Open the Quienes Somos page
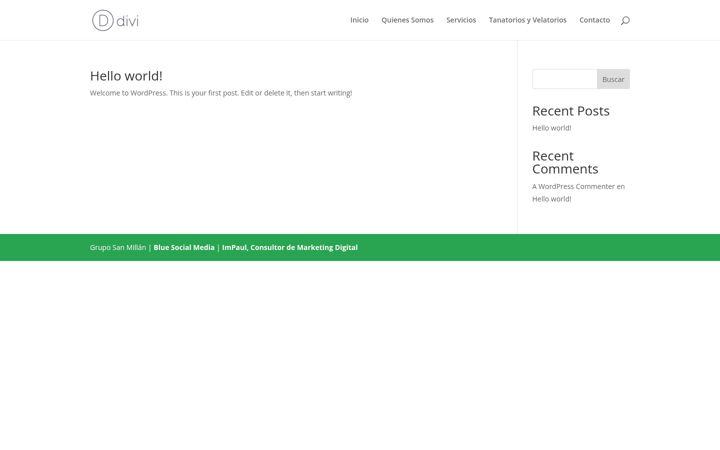 coord(407,20)
